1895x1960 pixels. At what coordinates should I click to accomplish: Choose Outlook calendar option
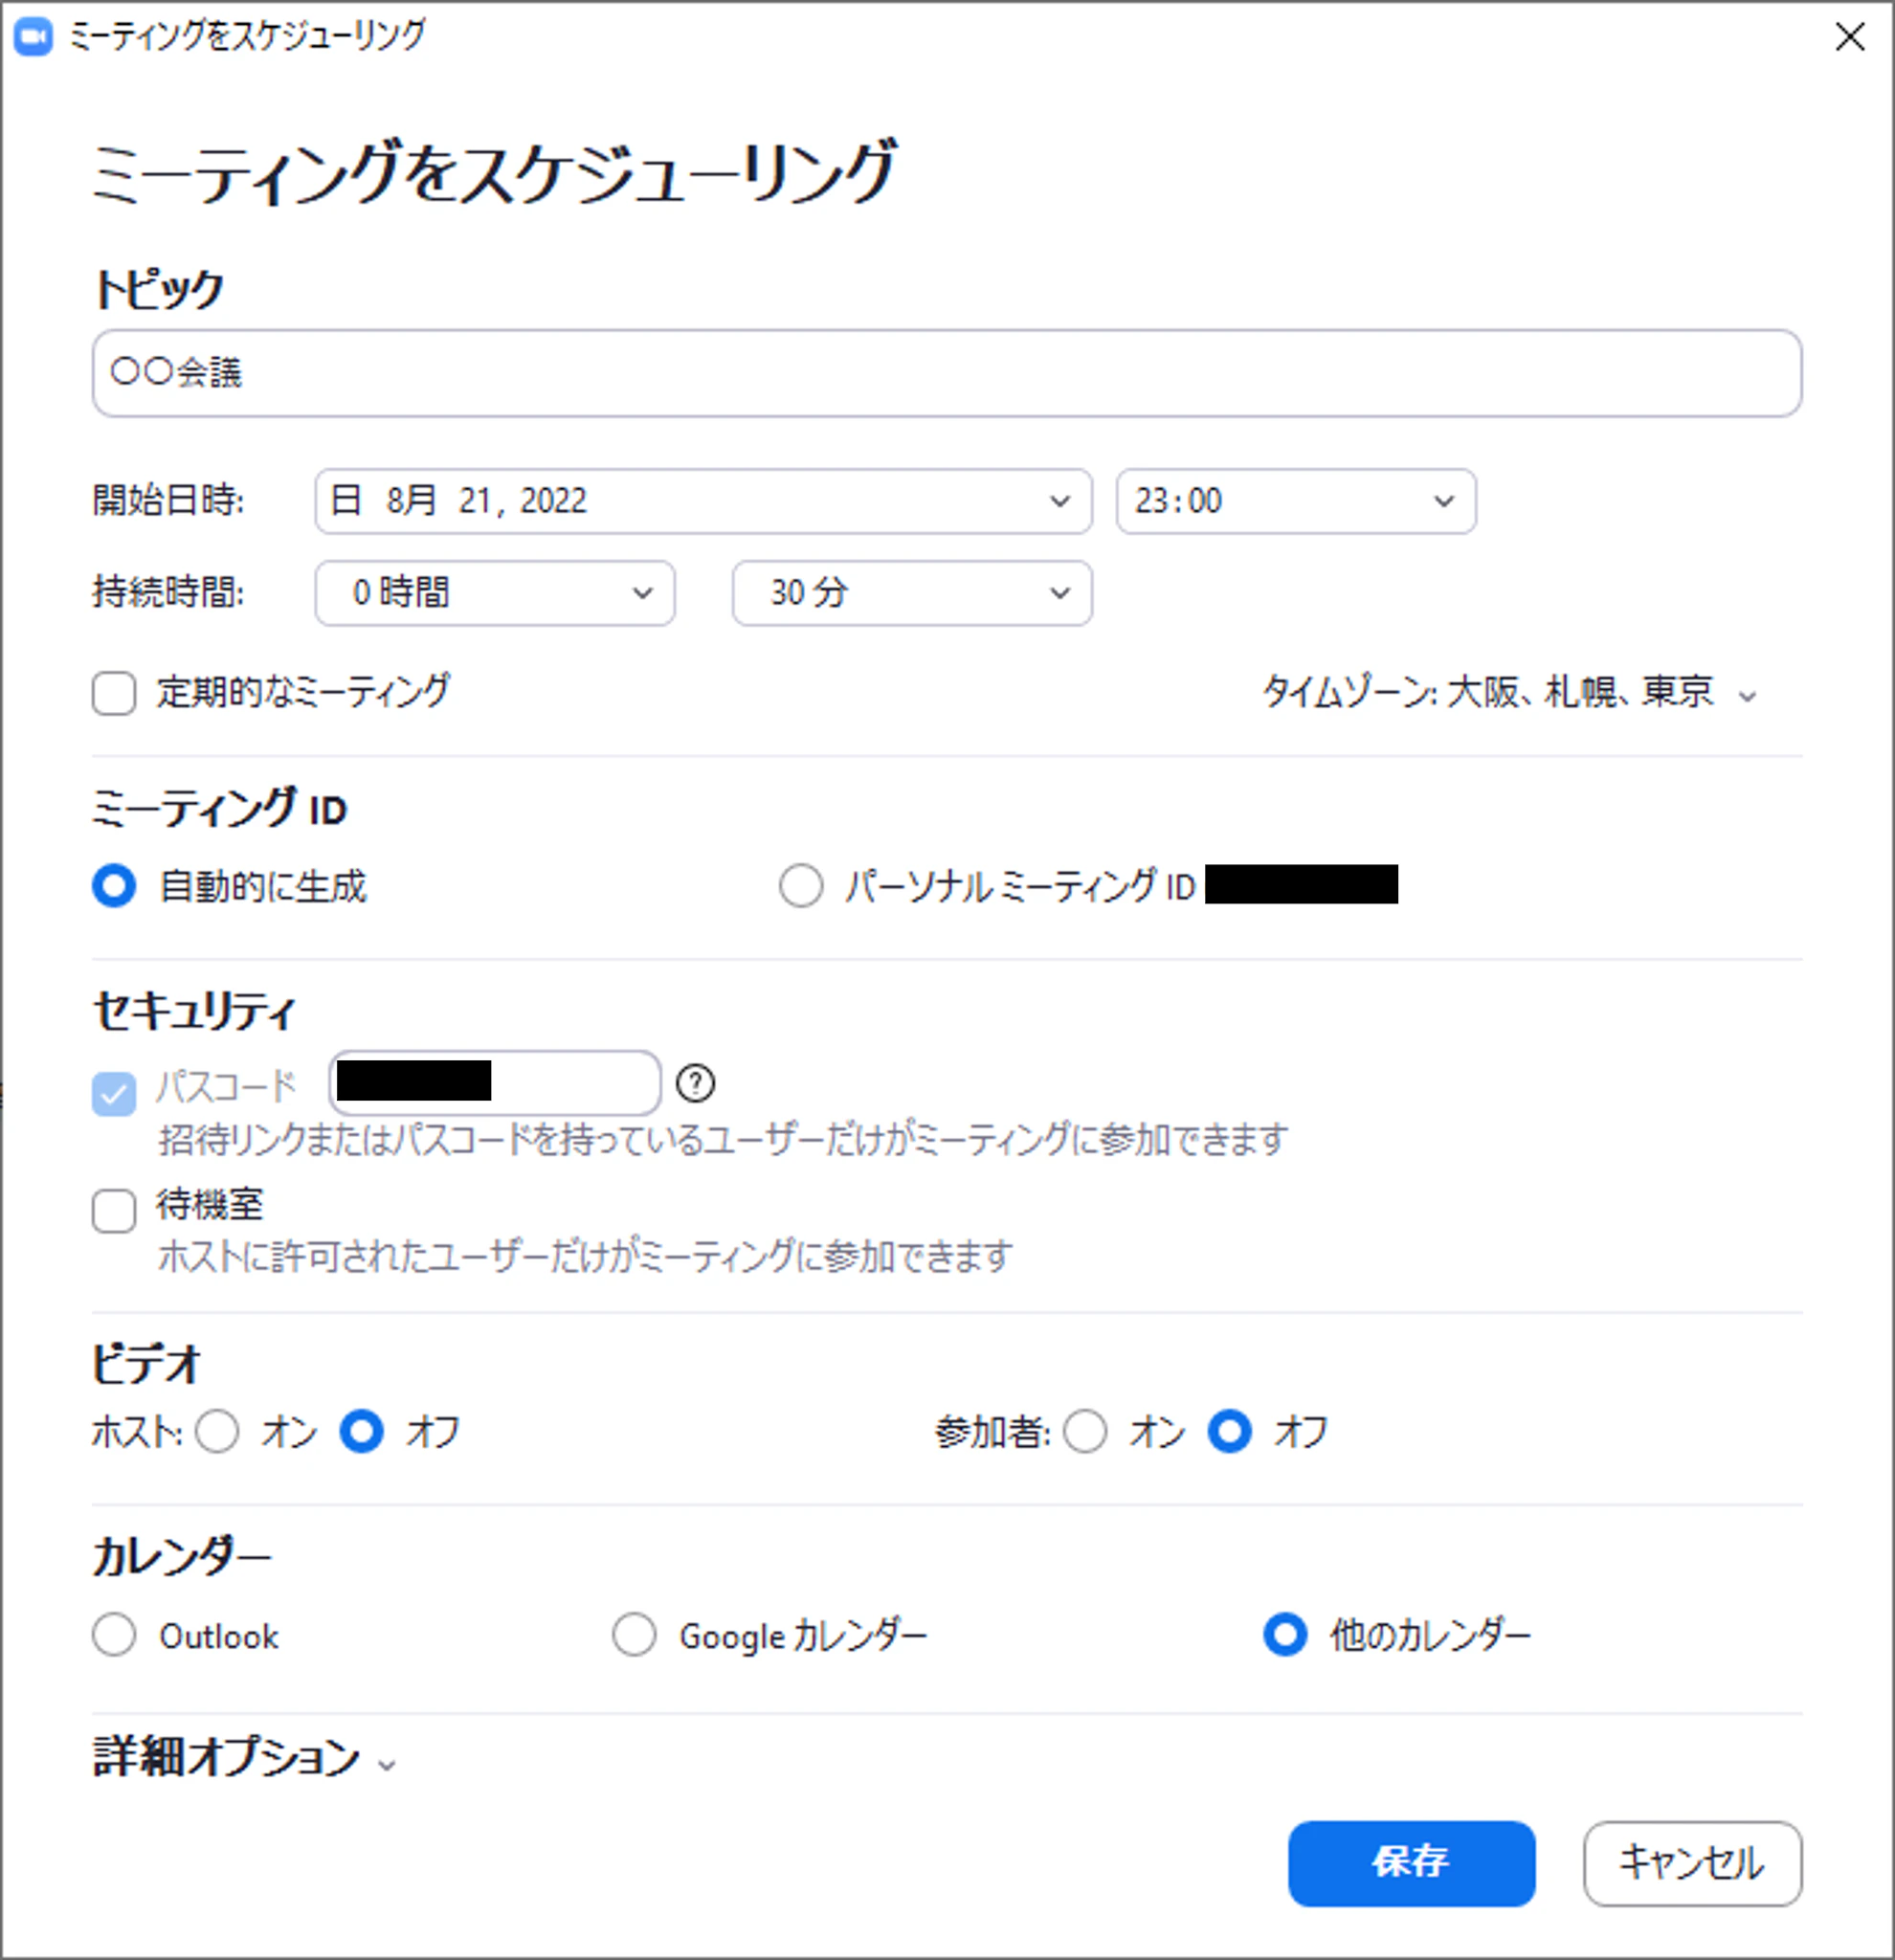pyautogui.click(x=114, y=1635)
